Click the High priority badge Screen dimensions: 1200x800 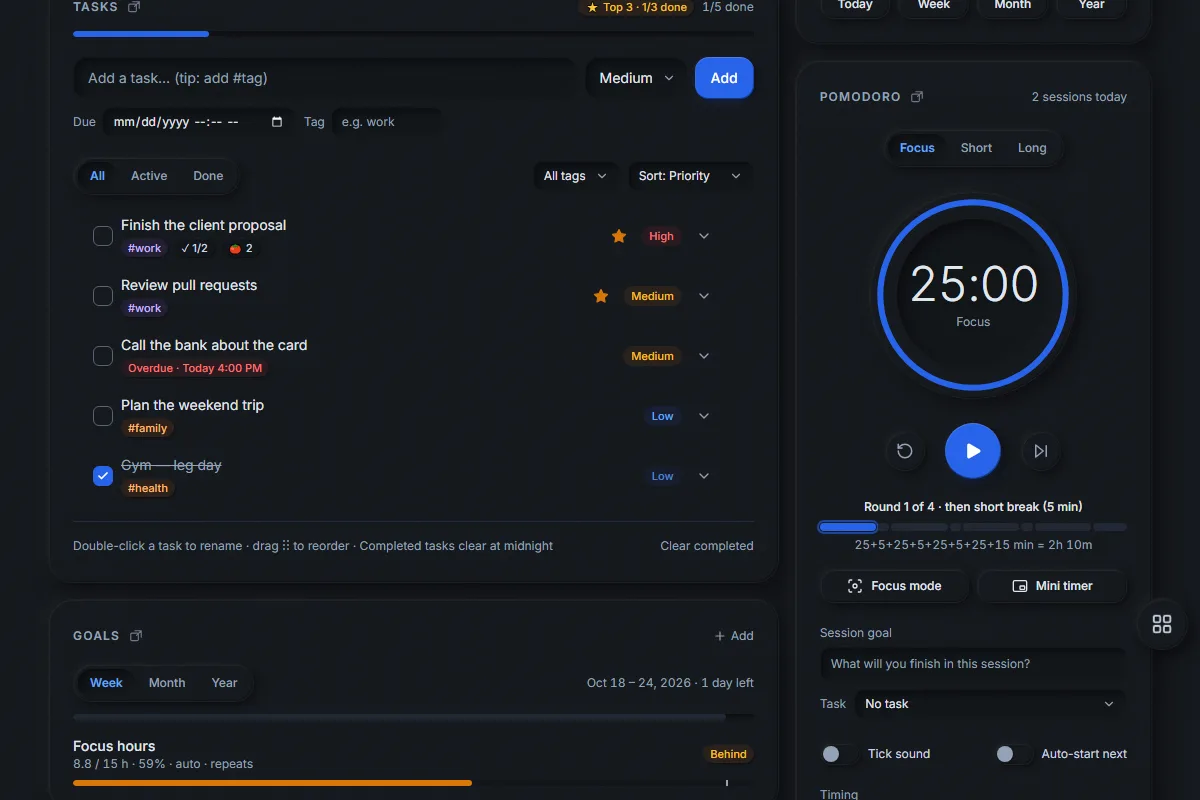(x=661, y=236)
